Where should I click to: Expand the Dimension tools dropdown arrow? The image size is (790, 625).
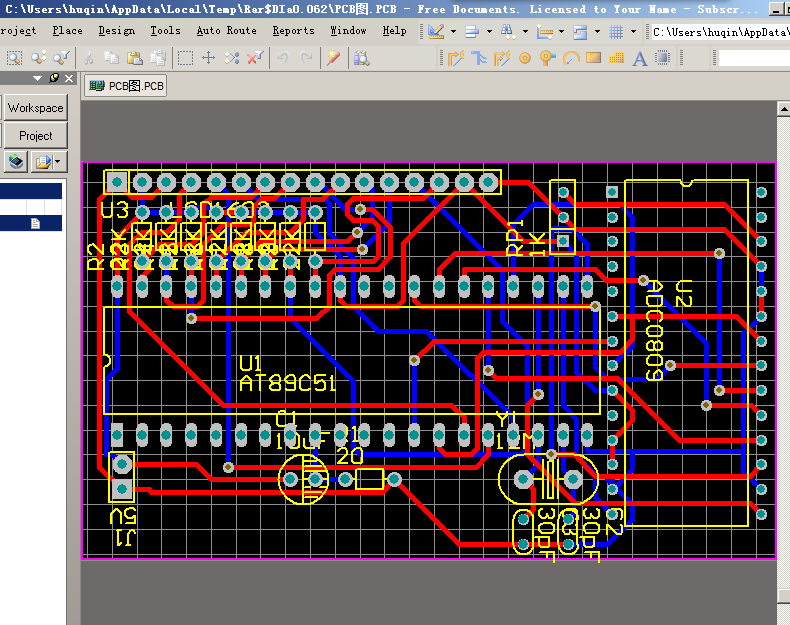pos(561,32)
